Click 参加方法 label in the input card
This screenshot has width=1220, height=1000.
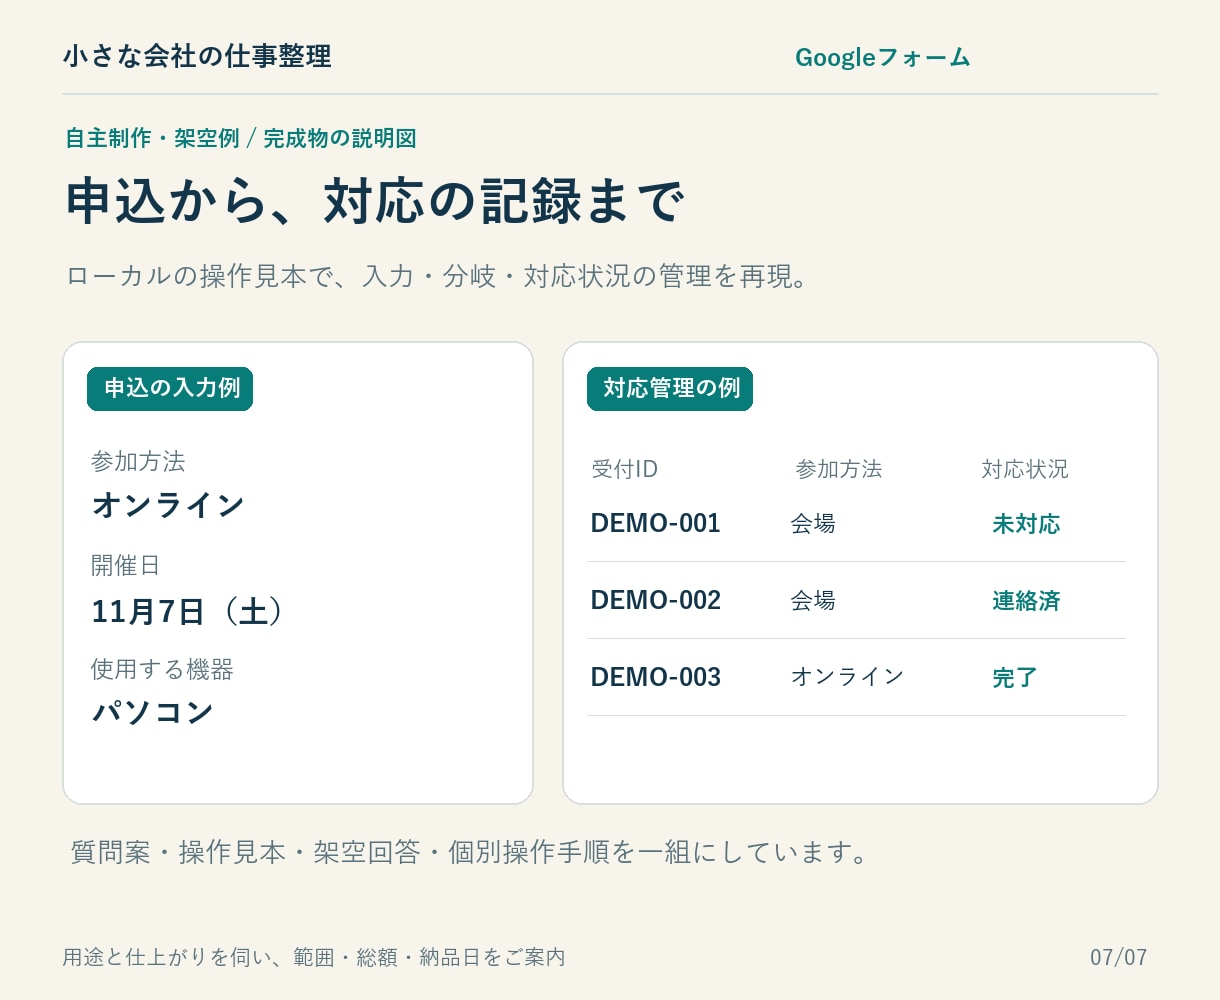click(x=138, y=462)
